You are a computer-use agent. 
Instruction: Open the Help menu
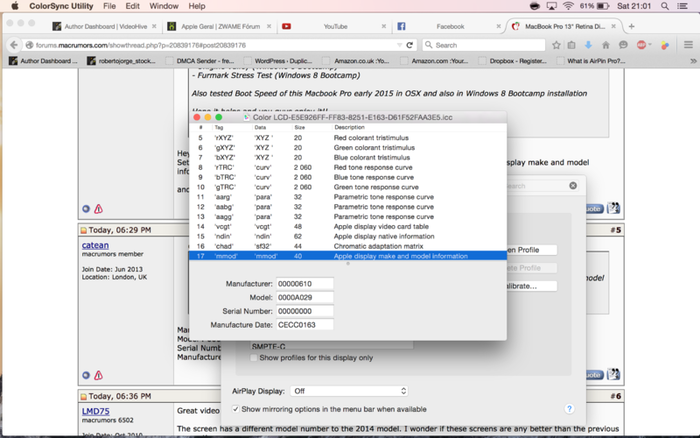(197, 6)
